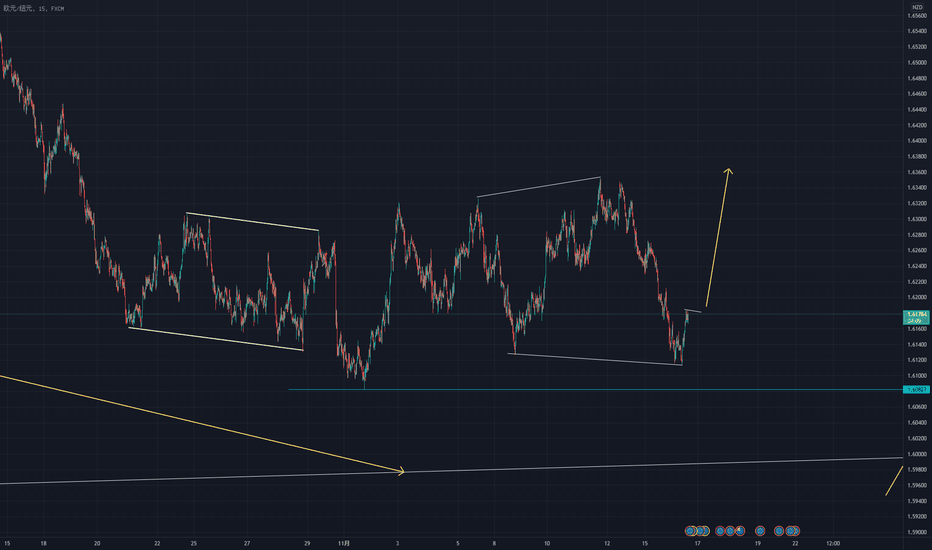Click the date 20 on time axis
The height and width of the screenshot is (550, 932).
[x=97, y=543]
